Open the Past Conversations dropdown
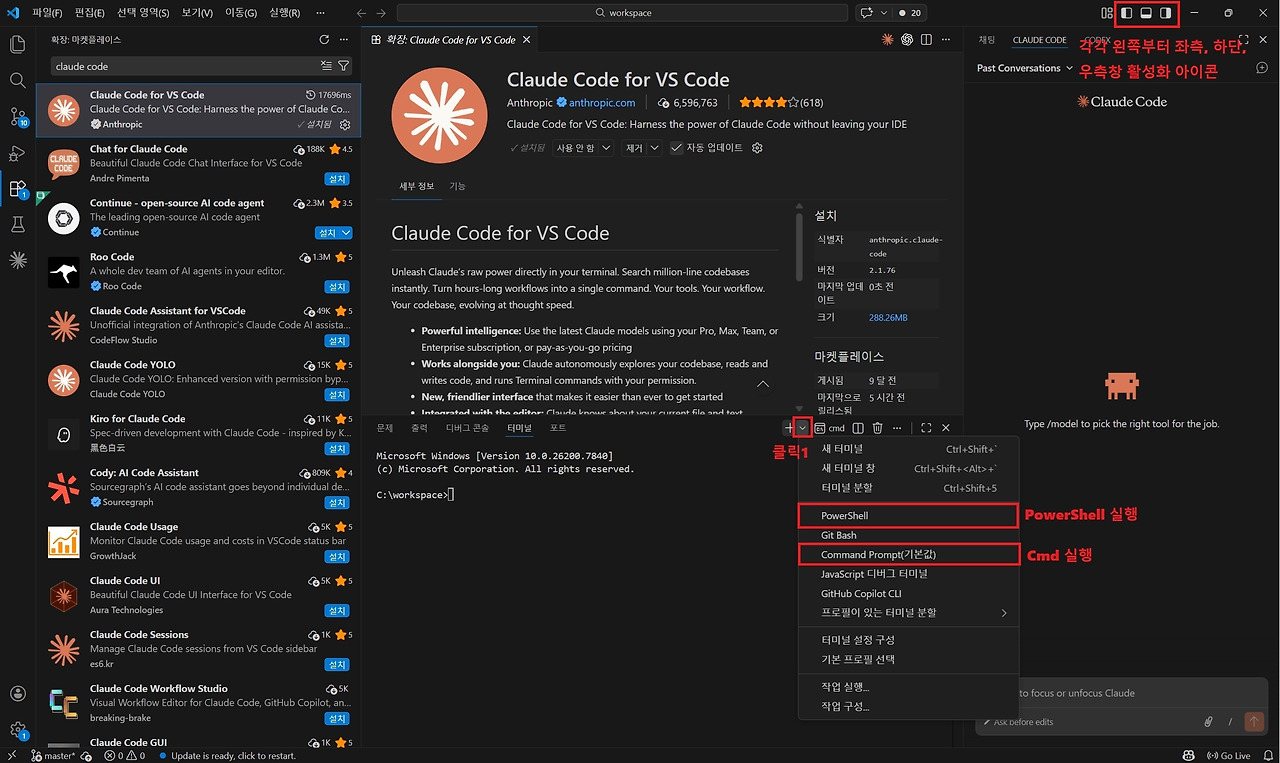The image size is (1280, 763). [1025, 68]
